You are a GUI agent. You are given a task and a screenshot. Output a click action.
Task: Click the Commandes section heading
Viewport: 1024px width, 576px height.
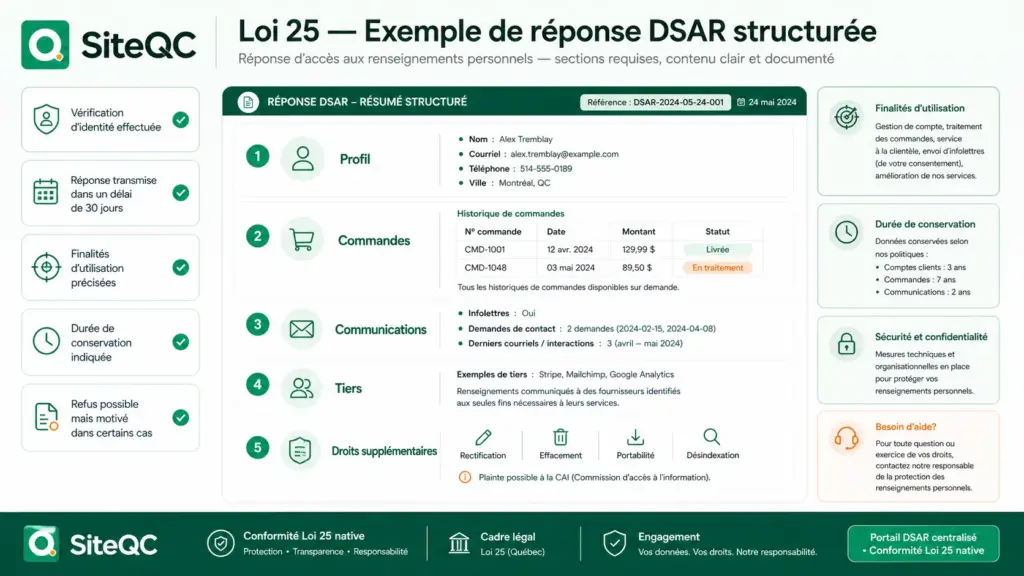coord(374,240)
